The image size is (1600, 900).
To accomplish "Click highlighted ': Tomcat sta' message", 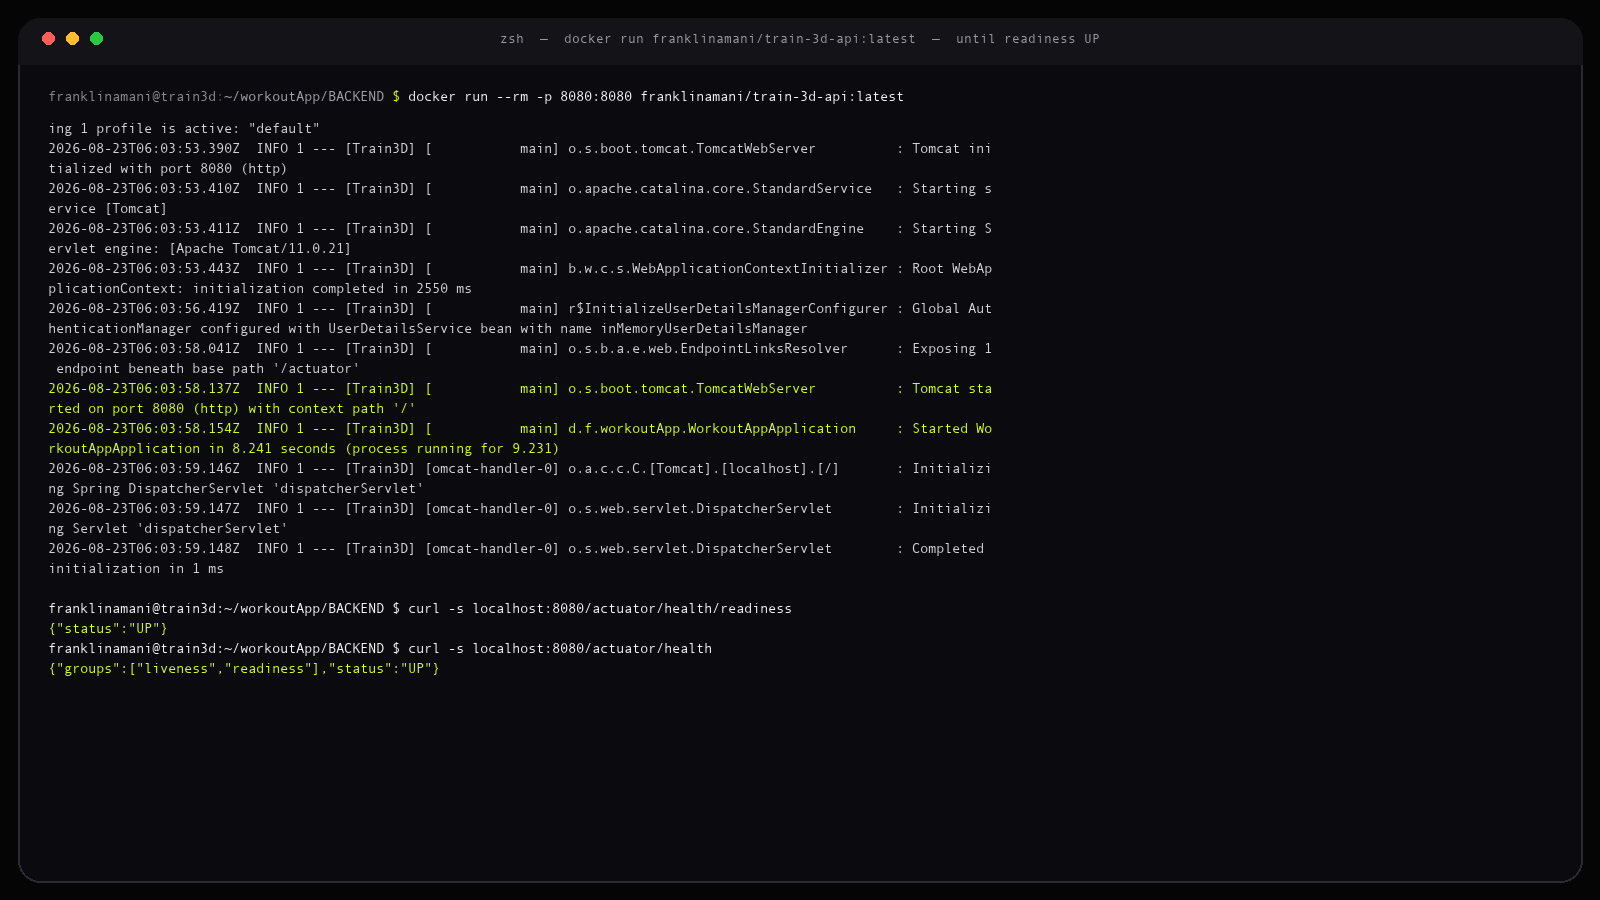I will coord(944,389).
